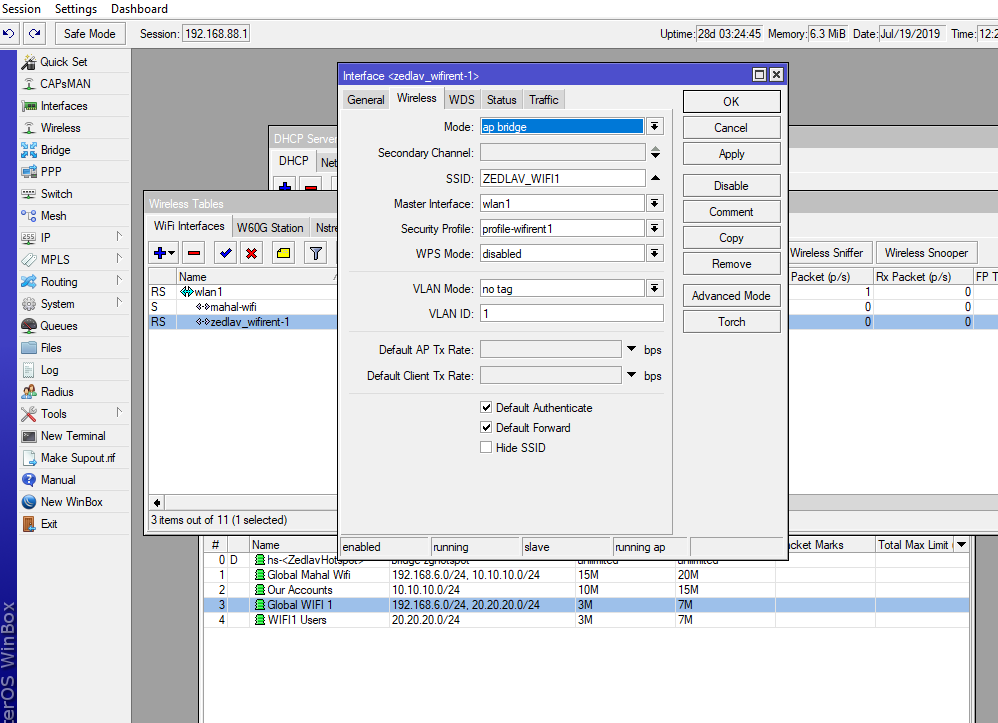Click the funnel filter icon in Wireless Tables
This screenshot has height=723, width=998.
pyautogui.click(x=315, y=253)
